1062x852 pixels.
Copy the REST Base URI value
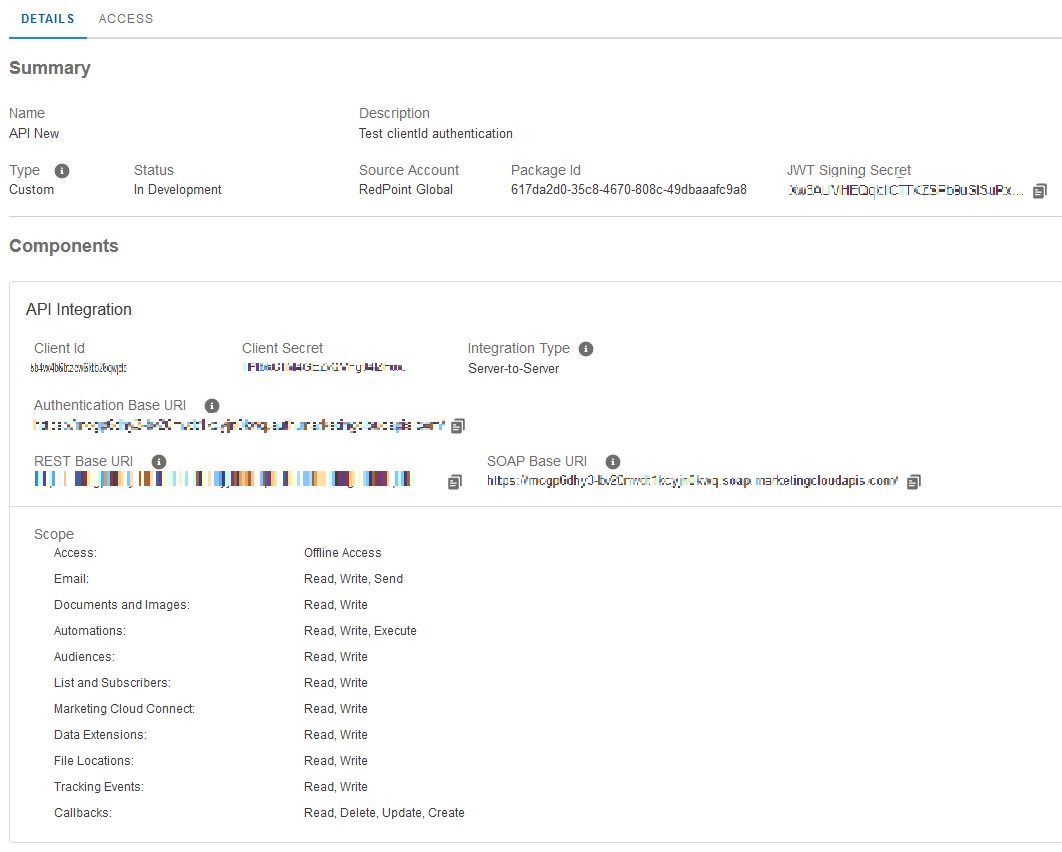pos(455,482)
